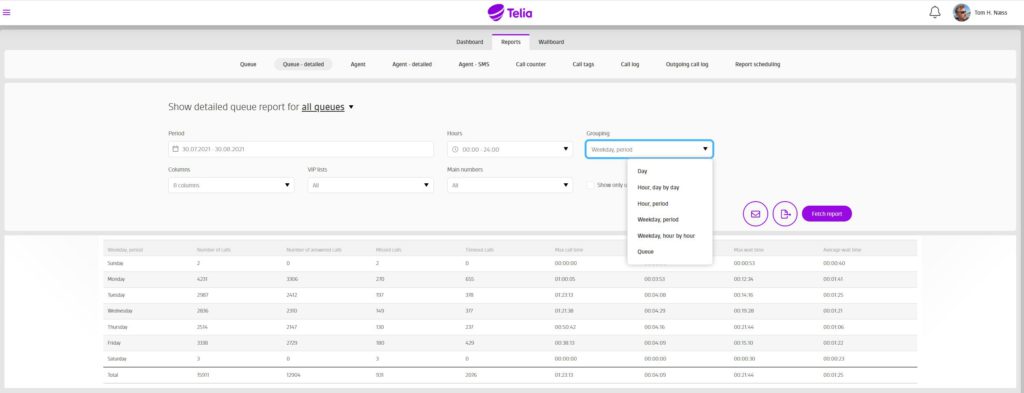Image resolution: width=1024 pixels, height=393 pixels.
Task: Click the 'Timeout calls' column header
Action: [479, 250]
